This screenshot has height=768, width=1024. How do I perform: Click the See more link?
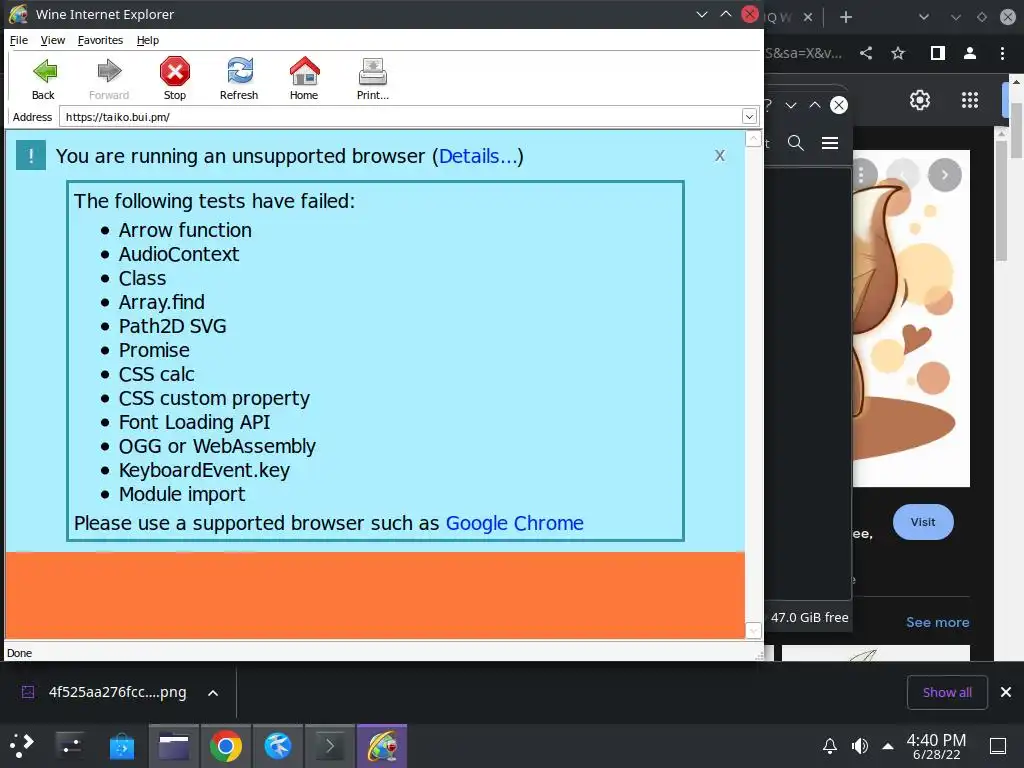coord(937,622)
